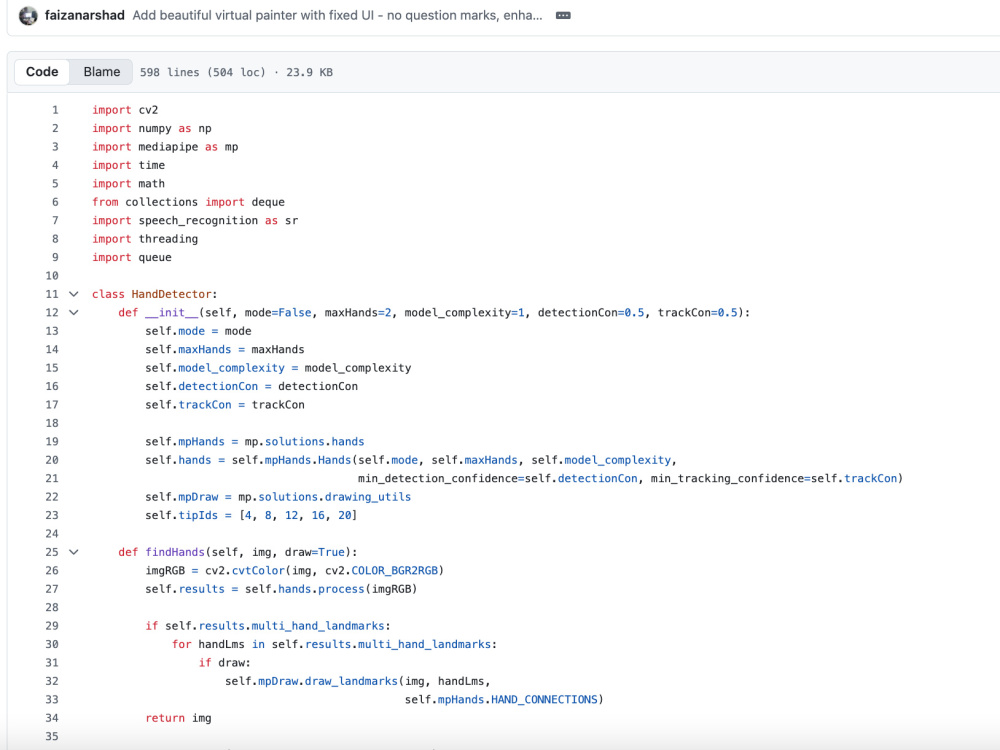
Task: Open the faizanarshad author profile link
Action: pos(84,15)
